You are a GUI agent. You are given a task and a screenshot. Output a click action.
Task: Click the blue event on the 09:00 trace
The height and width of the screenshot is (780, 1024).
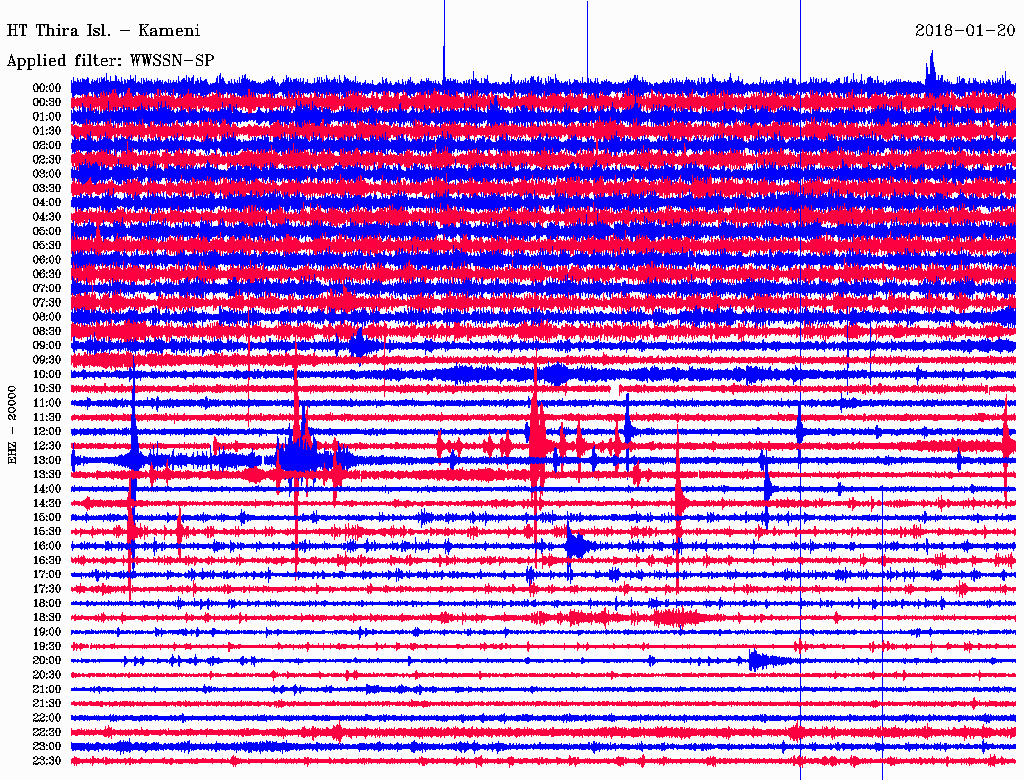point(359,345)
